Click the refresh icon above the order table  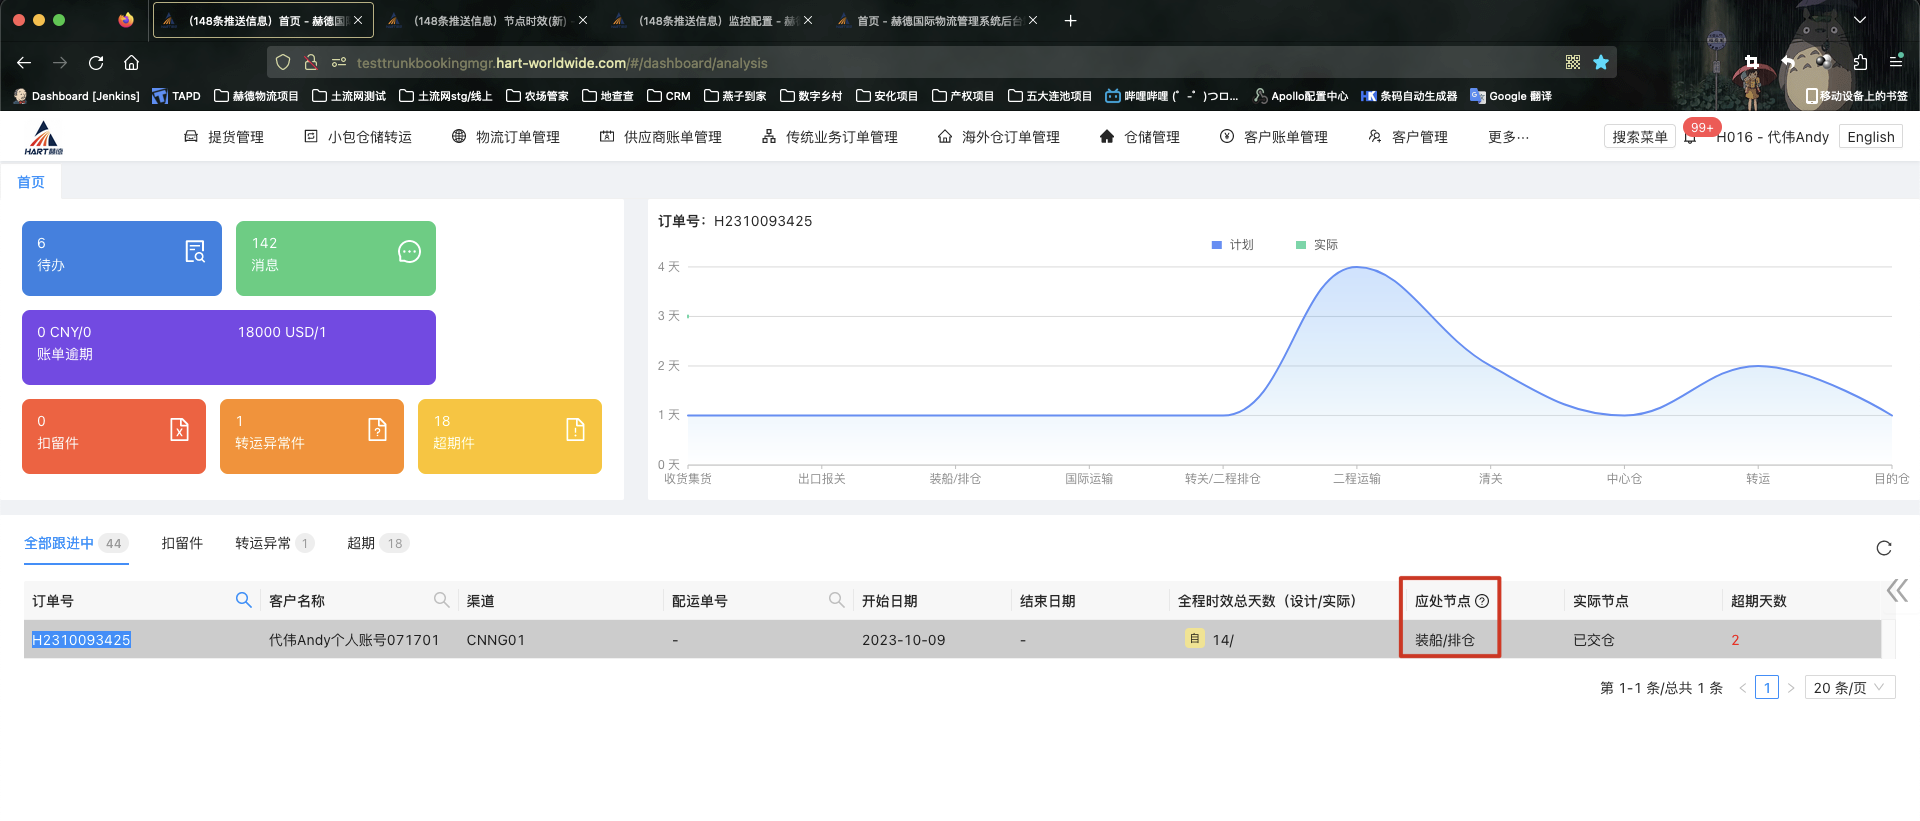[x=1883, y=548]
